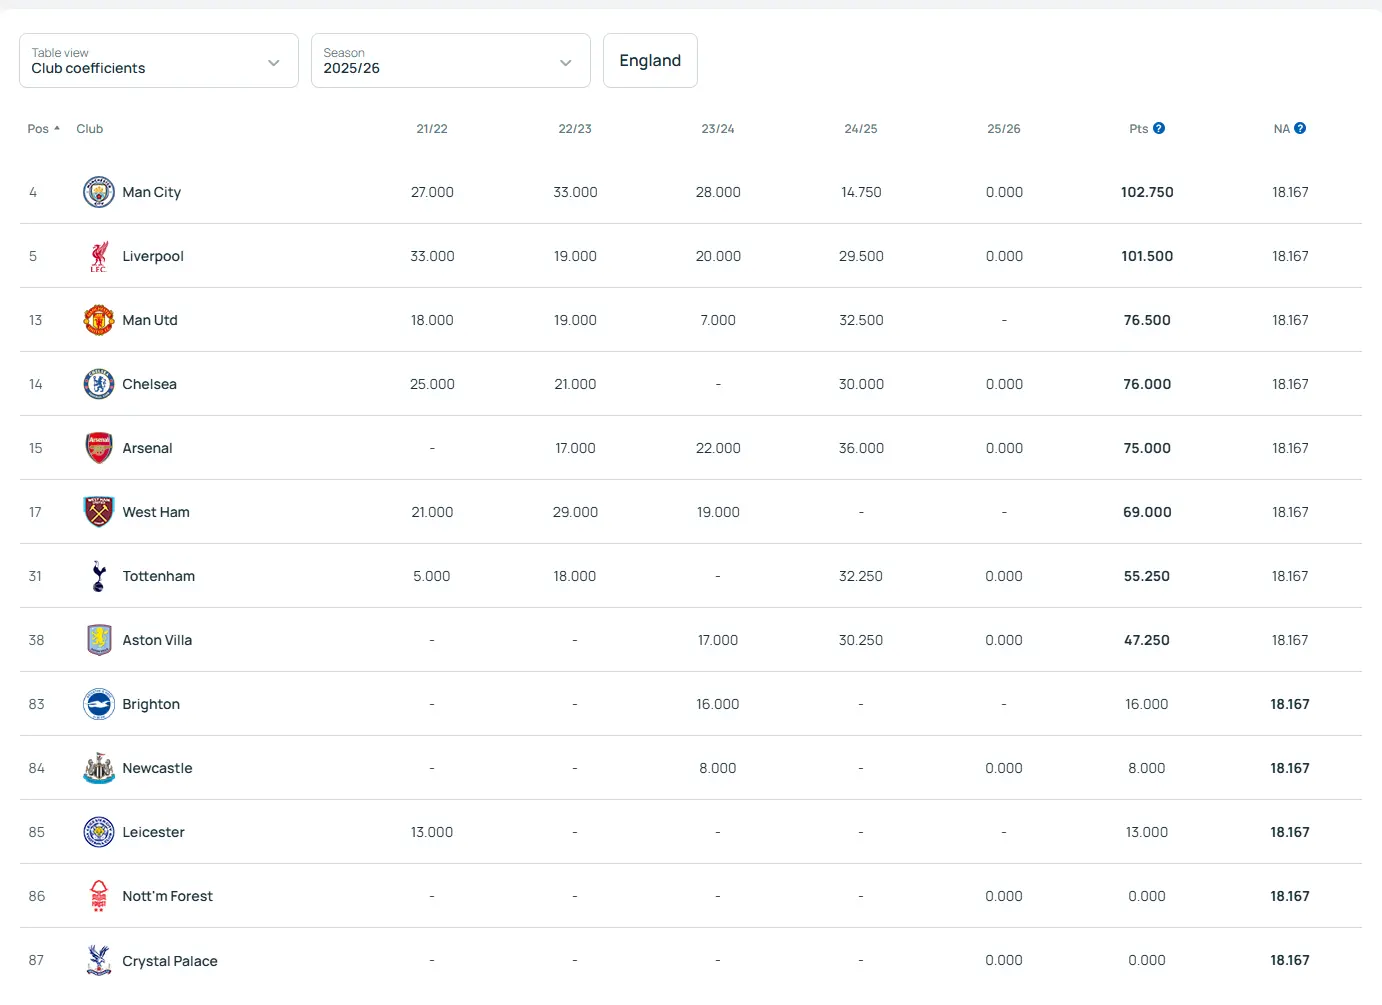Open the Table view dropdown
This screenshot has height=1005, width=1382.
[x=159, y=60]
